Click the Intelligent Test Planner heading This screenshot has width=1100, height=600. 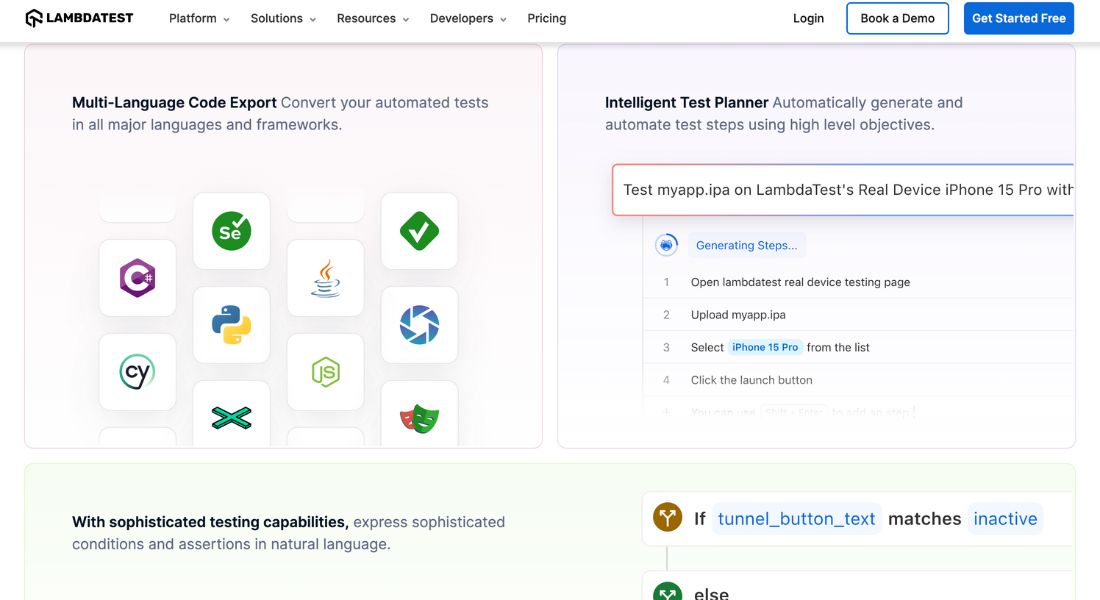click(686, 102)
